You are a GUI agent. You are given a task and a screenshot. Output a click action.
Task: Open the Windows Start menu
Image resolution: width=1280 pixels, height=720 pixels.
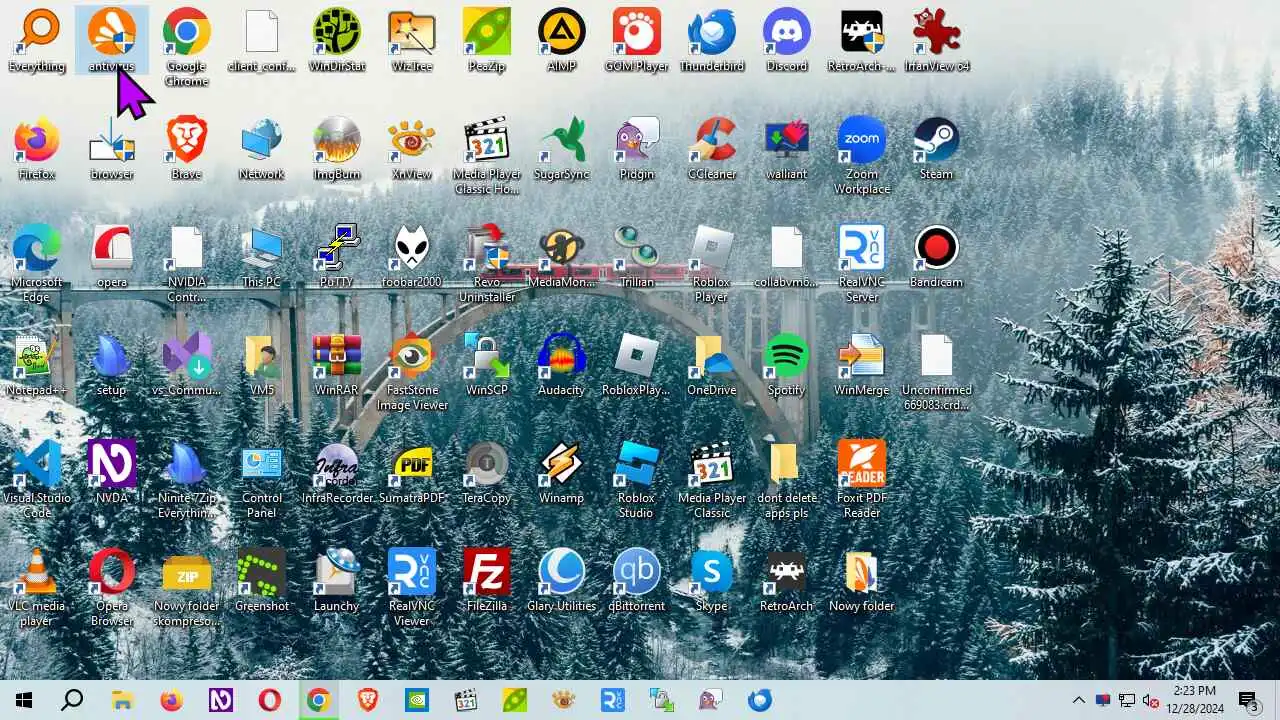pos(24,700)
